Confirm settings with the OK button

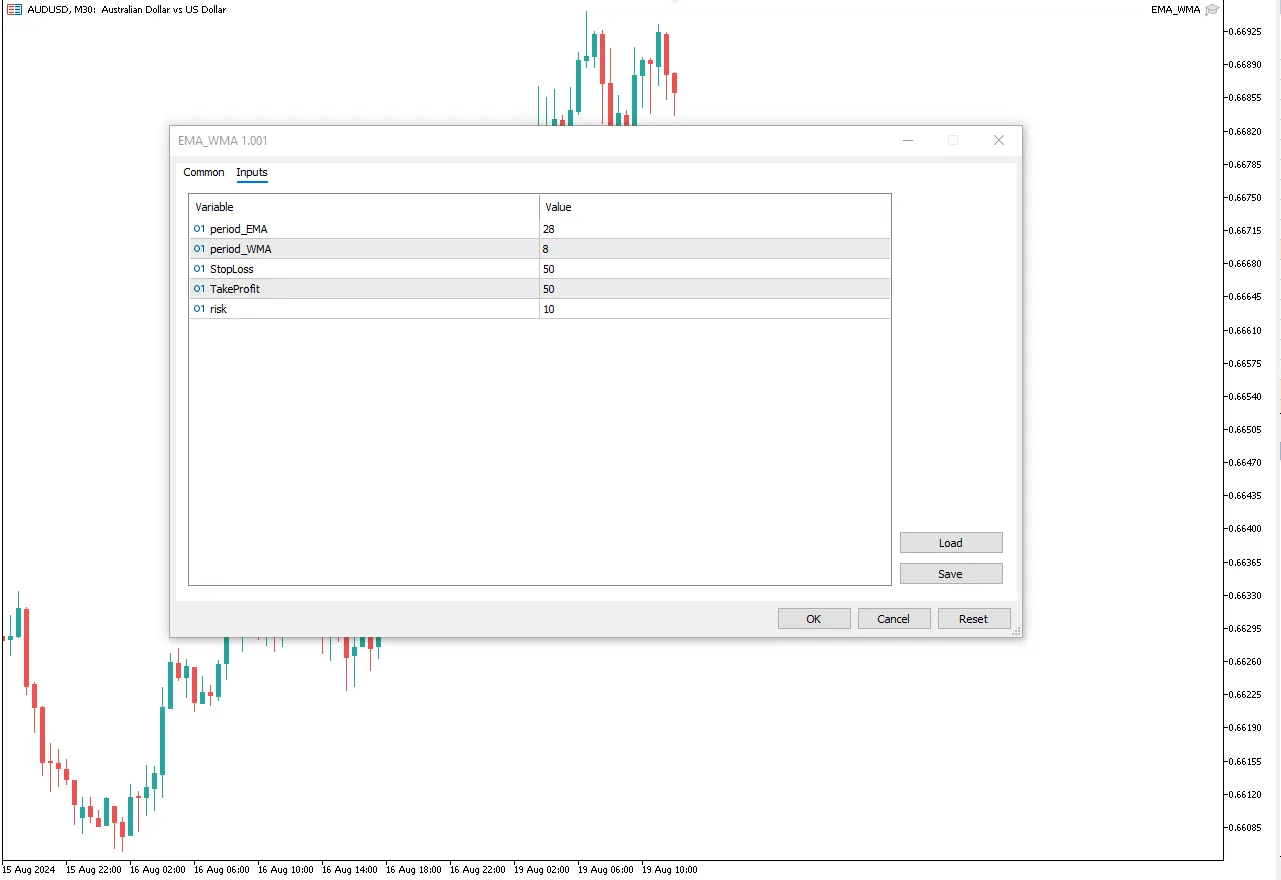click(814, 619)
